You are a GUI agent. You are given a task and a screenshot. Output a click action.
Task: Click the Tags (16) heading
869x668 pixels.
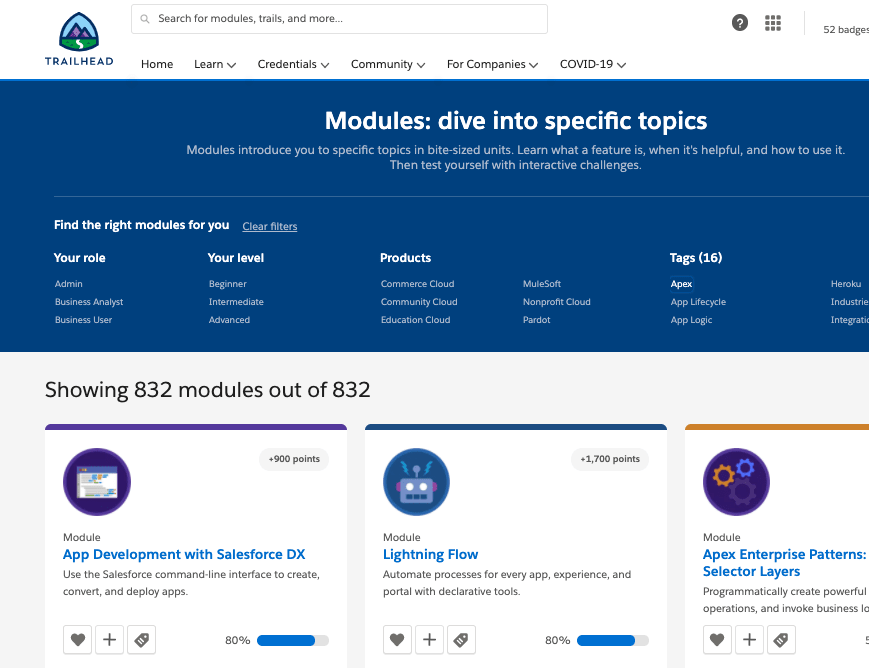pyautogui.click(x=696, y=258)
